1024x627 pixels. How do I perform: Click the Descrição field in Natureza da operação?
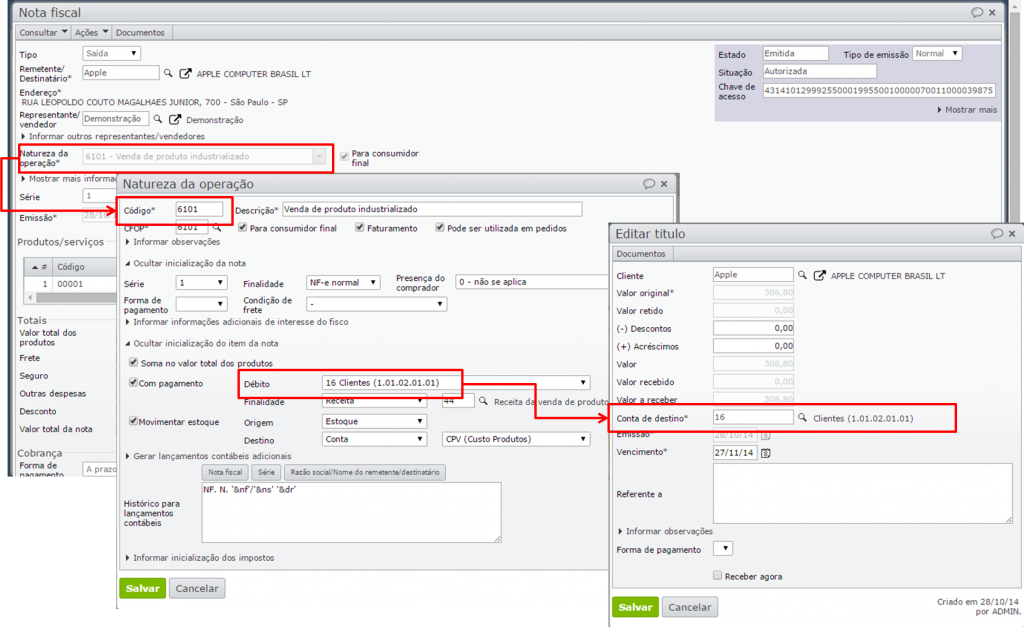tap(432, 209)
